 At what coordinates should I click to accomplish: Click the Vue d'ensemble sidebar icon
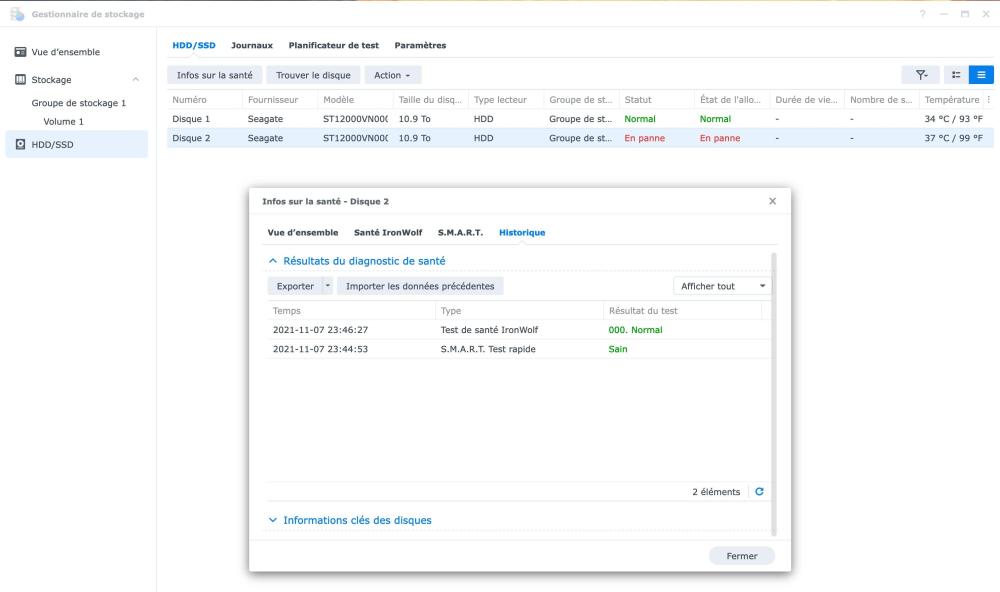21,52
